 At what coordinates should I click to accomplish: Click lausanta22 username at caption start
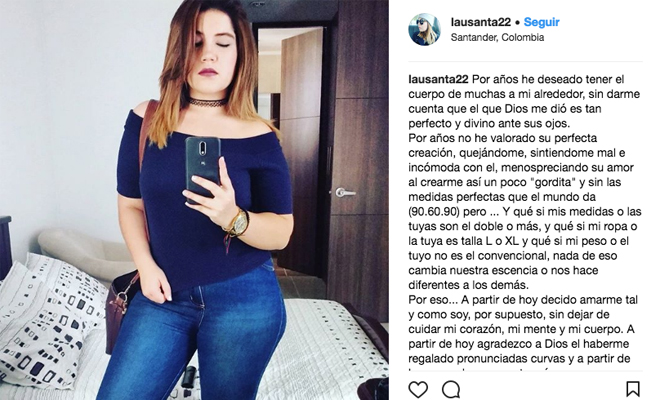point(438,79)
